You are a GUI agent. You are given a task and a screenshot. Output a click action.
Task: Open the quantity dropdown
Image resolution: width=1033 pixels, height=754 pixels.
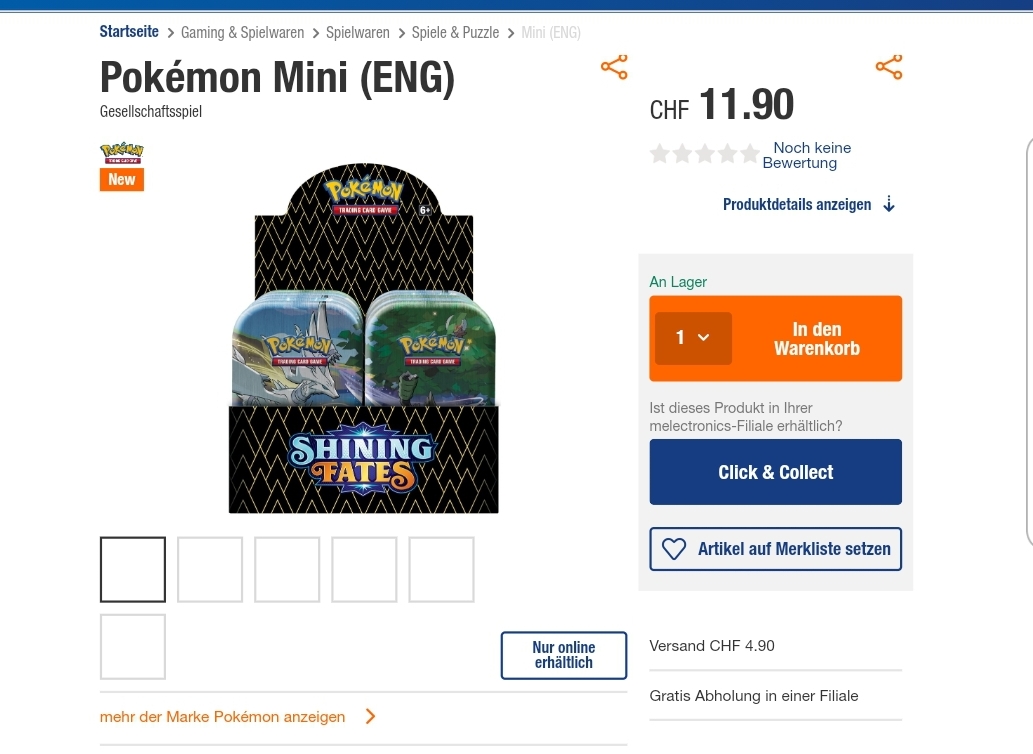click(693, 338)
